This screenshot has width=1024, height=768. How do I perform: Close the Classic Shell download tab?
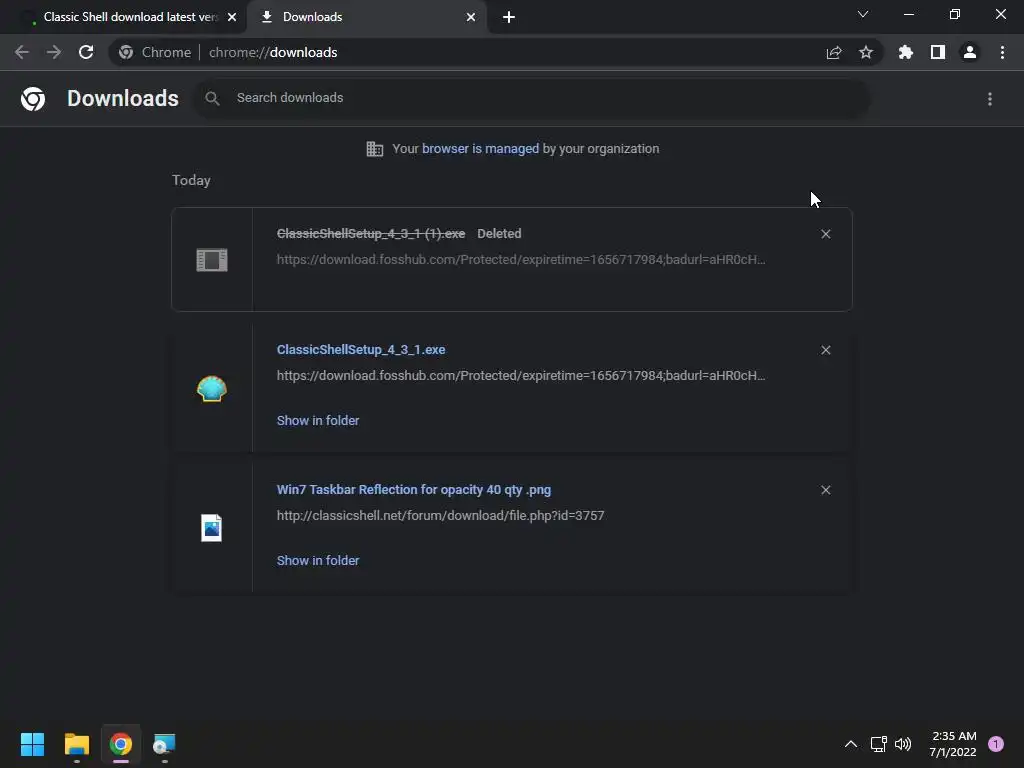click(232, 17)
